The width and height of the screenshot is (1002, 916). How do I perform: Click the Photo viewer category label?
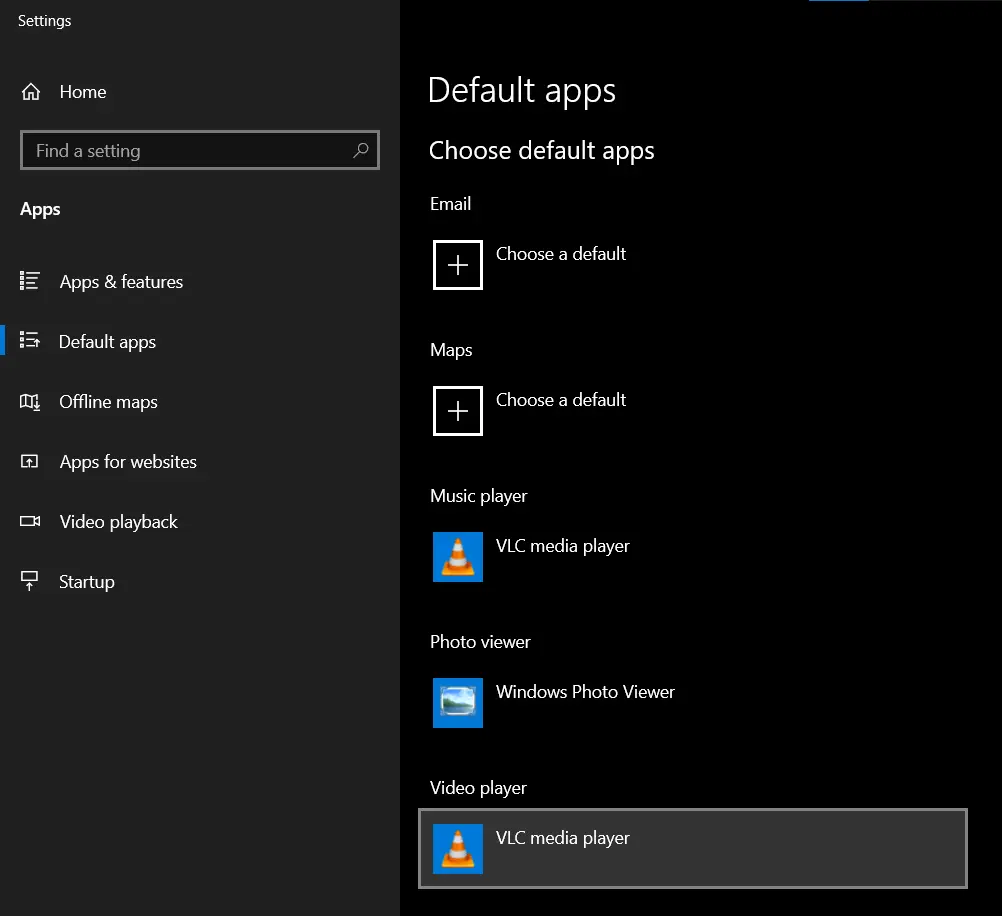point(480,642)
